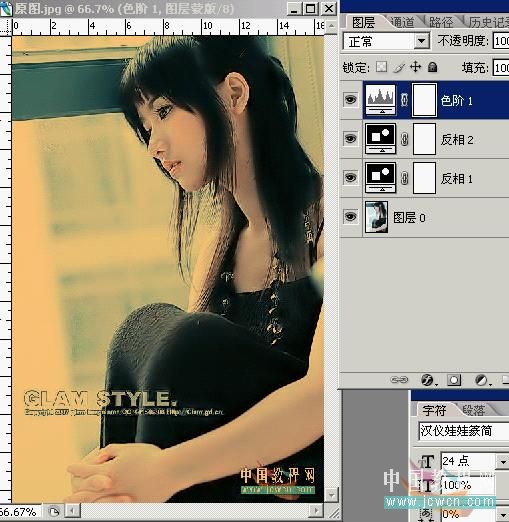Click the 反相 1 layer mask thumbnail
Image resolution: width=509 pixels, height=522 pixels.
(x=424, y=178)
